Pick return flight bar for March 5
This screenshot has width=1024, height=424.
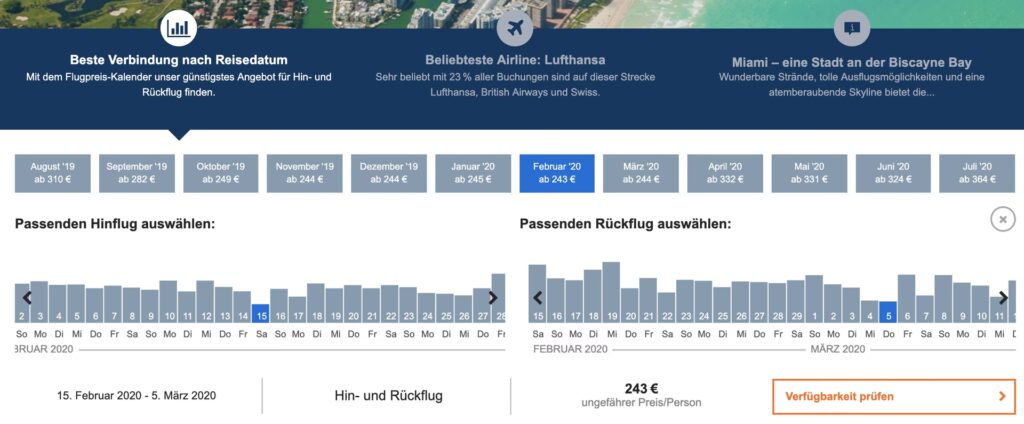(888, 313)
